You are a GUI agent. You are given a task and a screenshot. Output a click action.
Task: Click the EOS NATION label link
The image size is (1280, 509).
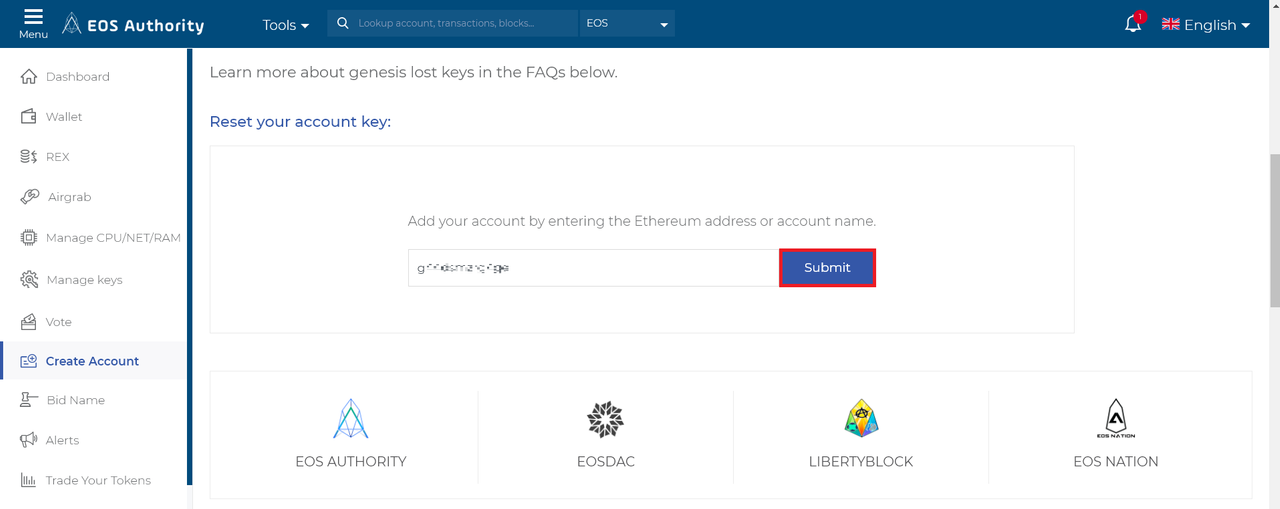[1116, 461]
